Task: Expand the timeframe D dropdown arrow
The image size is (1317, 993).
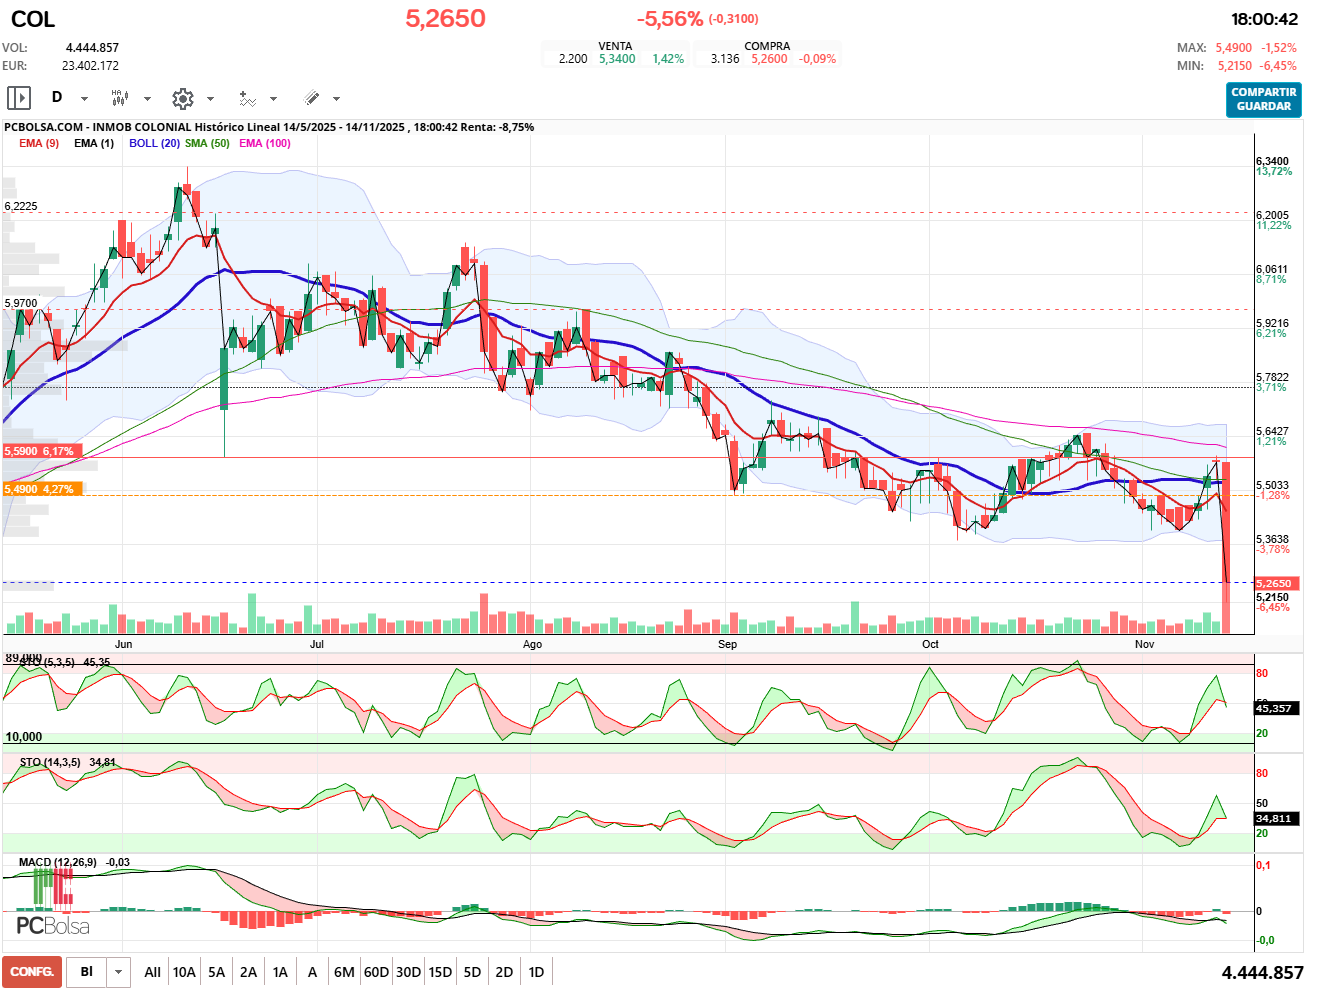Action: [84, 99]
